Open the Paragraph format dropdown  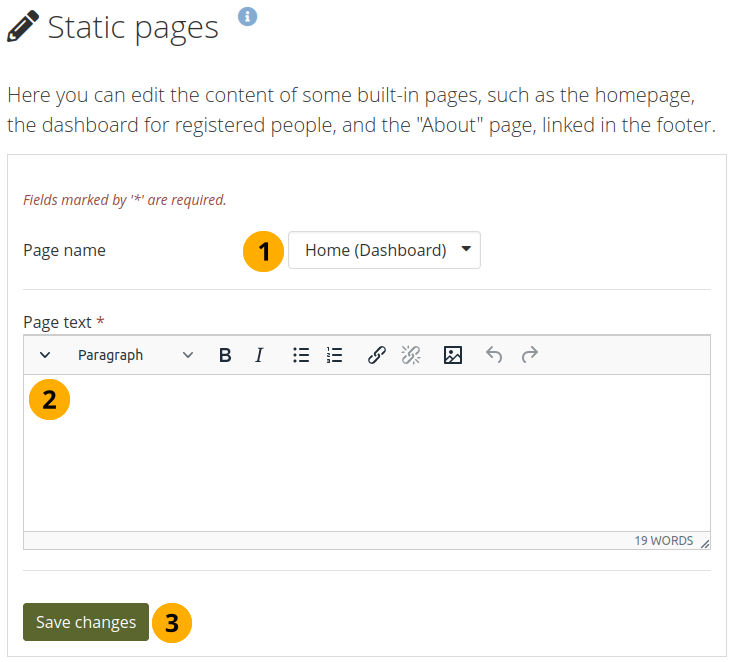coord(135,355)
